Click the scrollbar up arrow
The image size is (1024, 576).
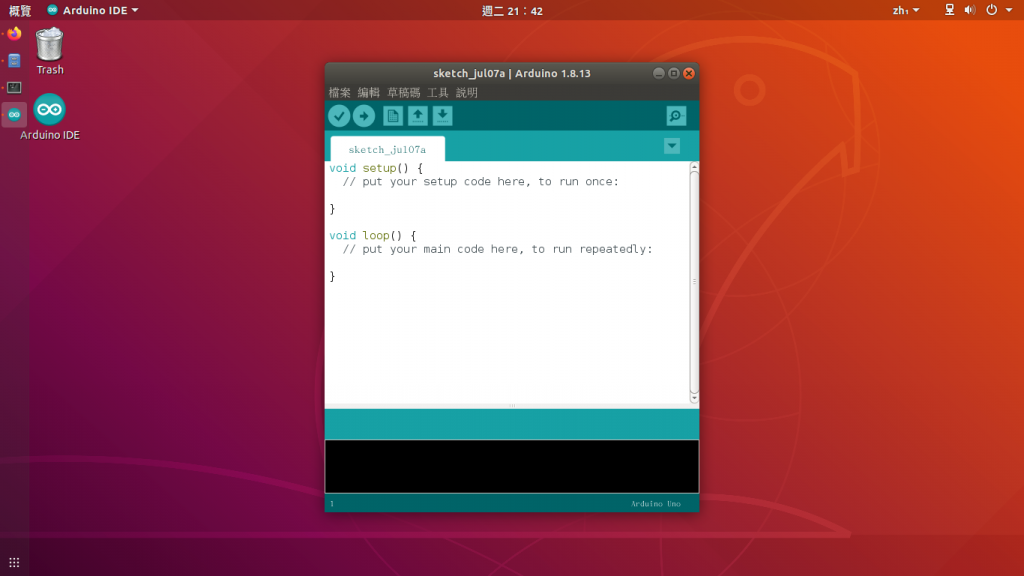(x=694, y=167)
